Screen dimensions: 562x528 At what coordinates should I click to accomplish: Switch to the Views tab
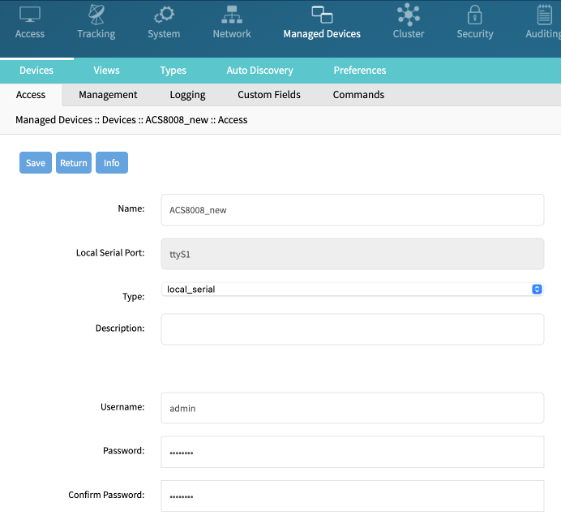click(106, 70)
